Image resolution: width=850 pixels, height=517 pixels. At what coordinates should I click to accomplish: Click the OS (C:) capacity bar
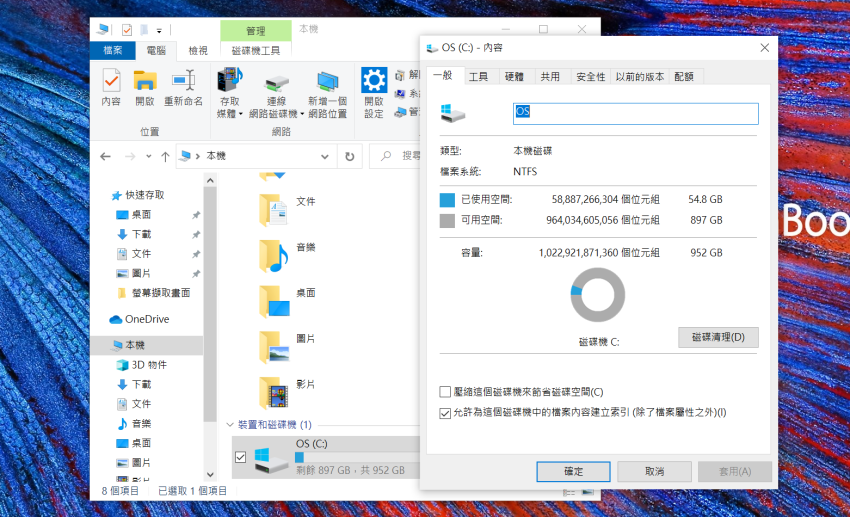pyautogui.click(x=357, y=458)
